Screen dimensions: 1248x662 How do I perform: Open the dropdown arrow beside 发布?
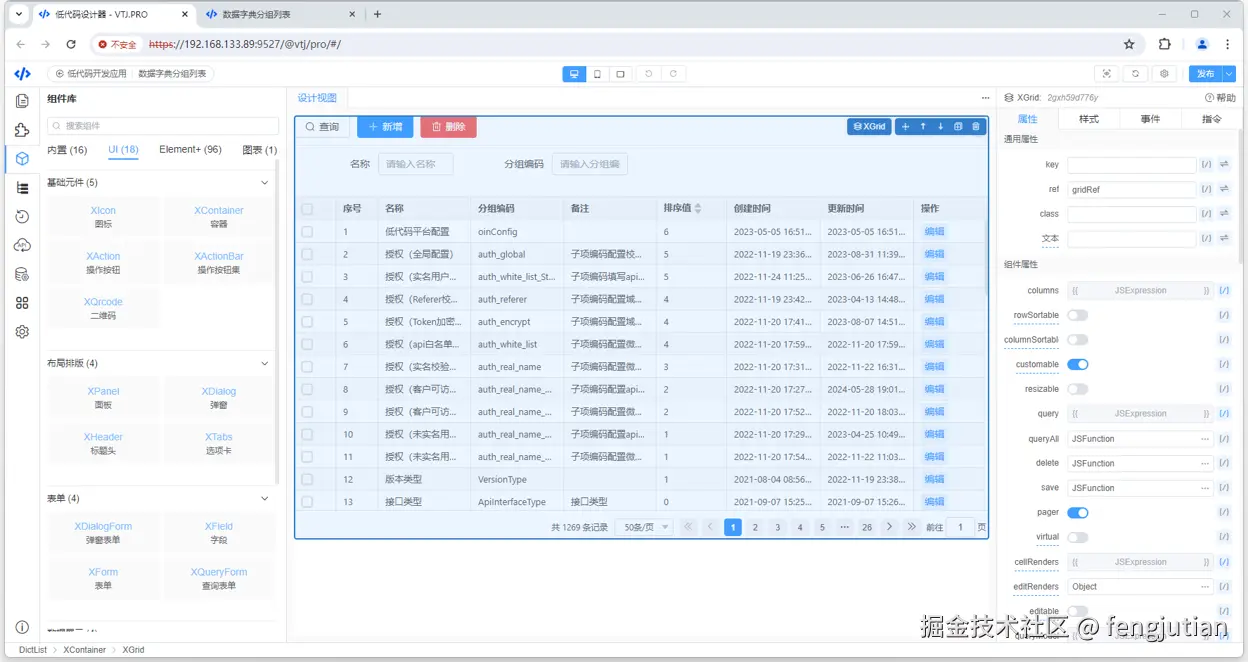click(x=1229, y=74)
